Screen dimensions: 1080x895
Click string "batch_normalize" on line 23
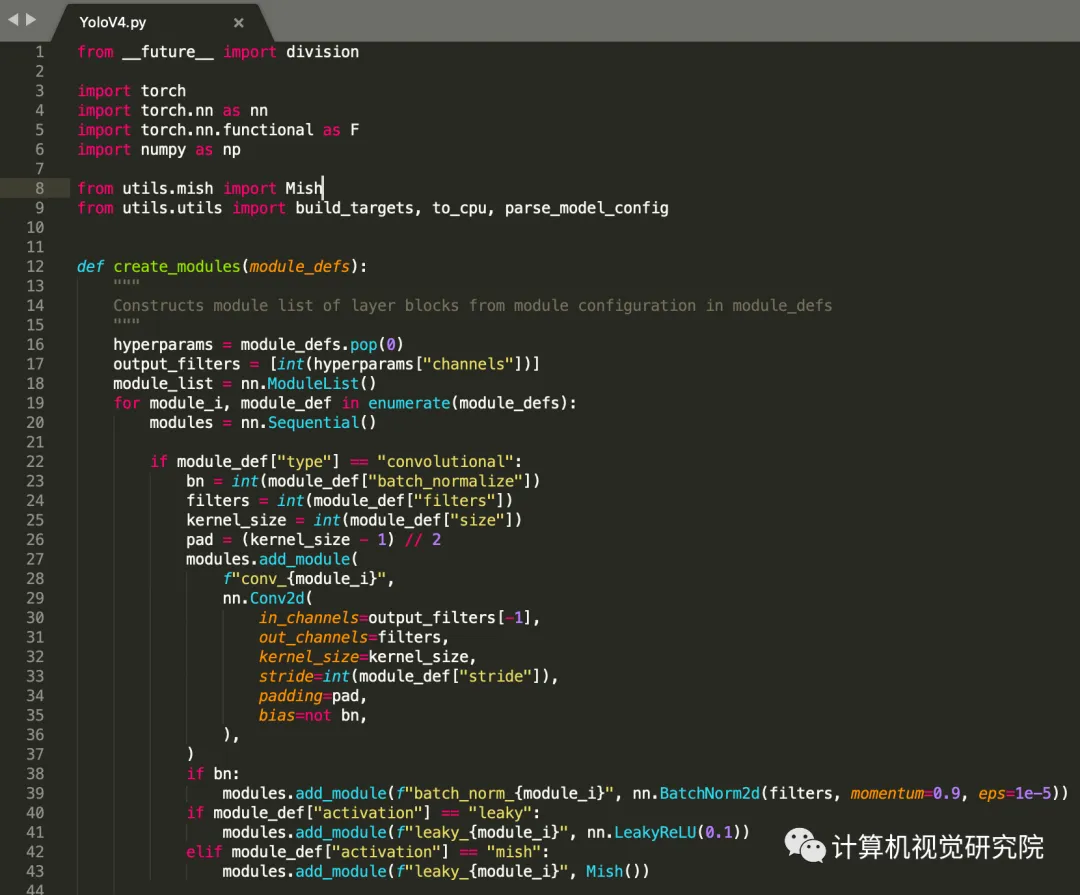click(446, 481)
